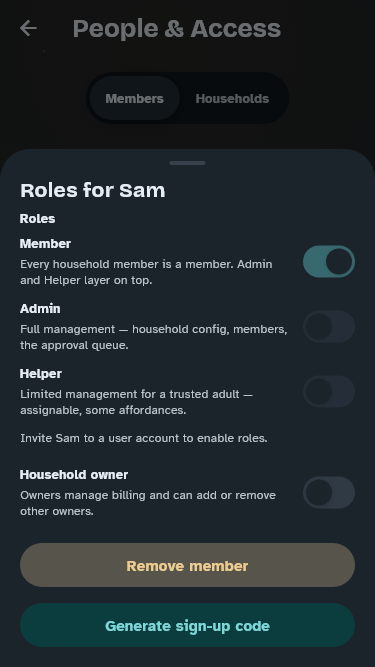Enable the Household owner switch

pyautogui.click(x=329, y=492)
